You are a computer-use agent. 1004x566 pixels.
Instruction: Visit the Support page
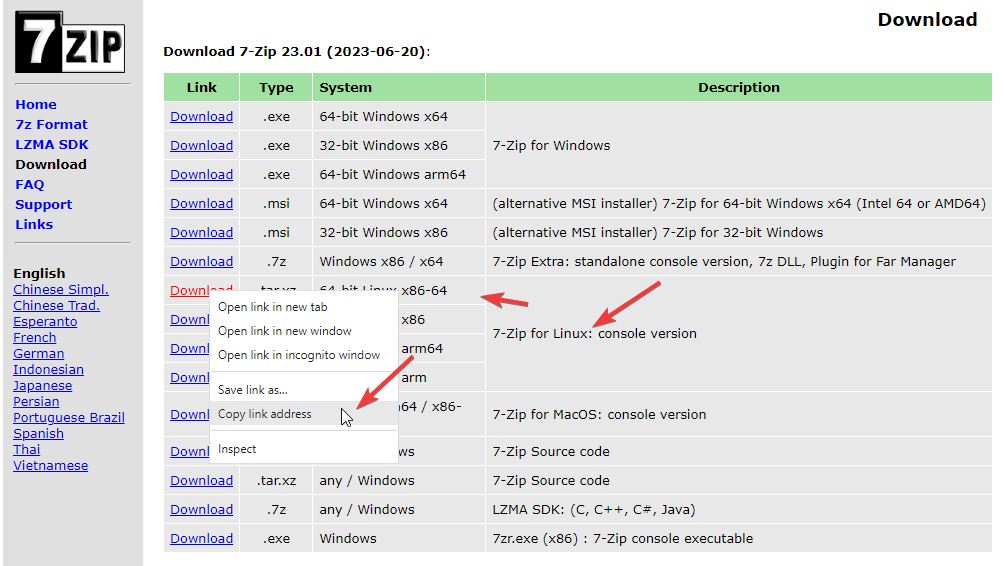(x=44, y=205)
